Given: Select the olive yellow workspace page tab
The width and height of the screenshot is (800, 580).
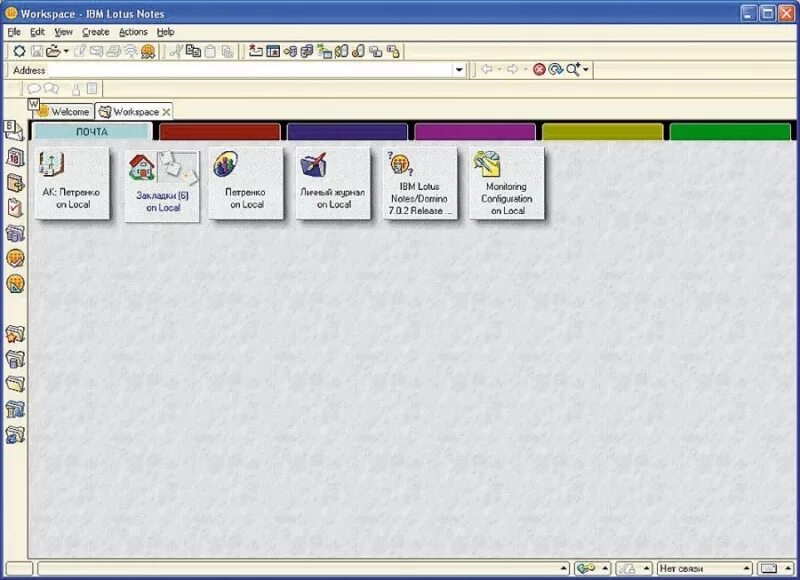Looking at the screenshot, I should click(602, 132).
